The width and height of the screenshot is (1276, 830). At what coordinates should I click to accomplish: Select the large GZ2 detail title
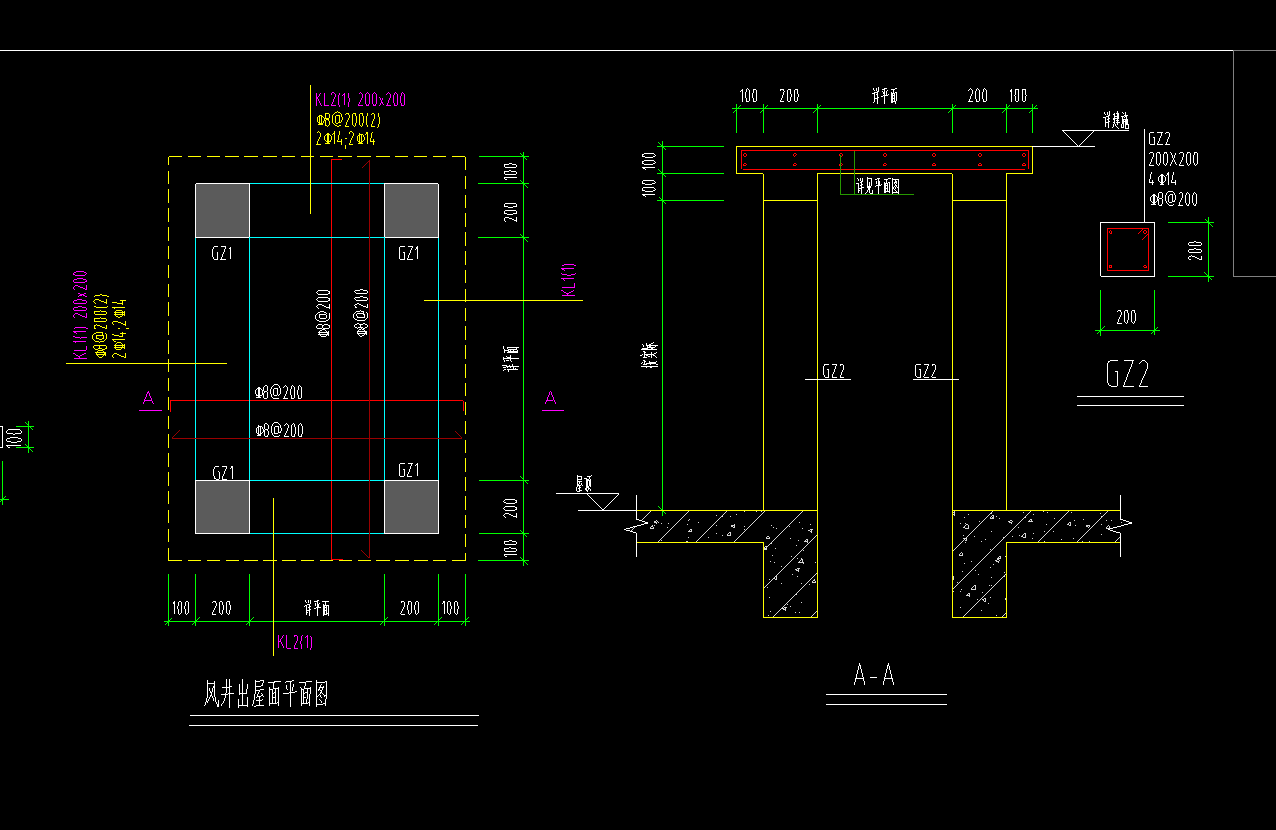click(x=1128, y=375)
